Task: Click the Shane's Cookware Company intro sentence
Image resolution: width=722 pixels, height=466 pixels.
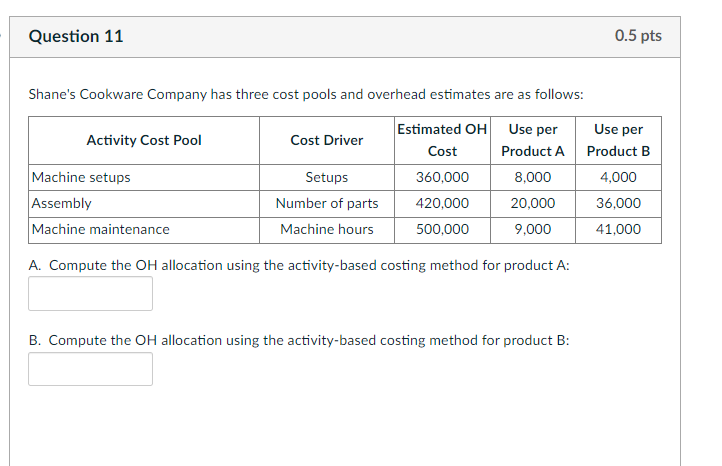Action: pyautogui.click(x=306, y=94)
